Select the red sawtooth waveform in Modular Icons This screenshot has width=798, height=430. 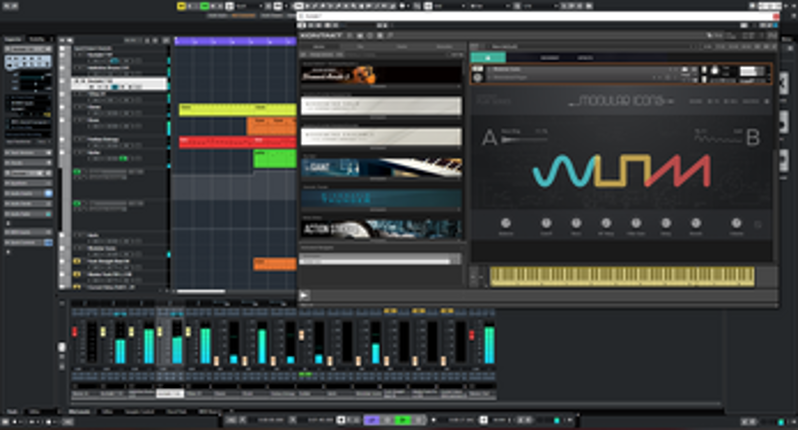(x=679, y=171)
